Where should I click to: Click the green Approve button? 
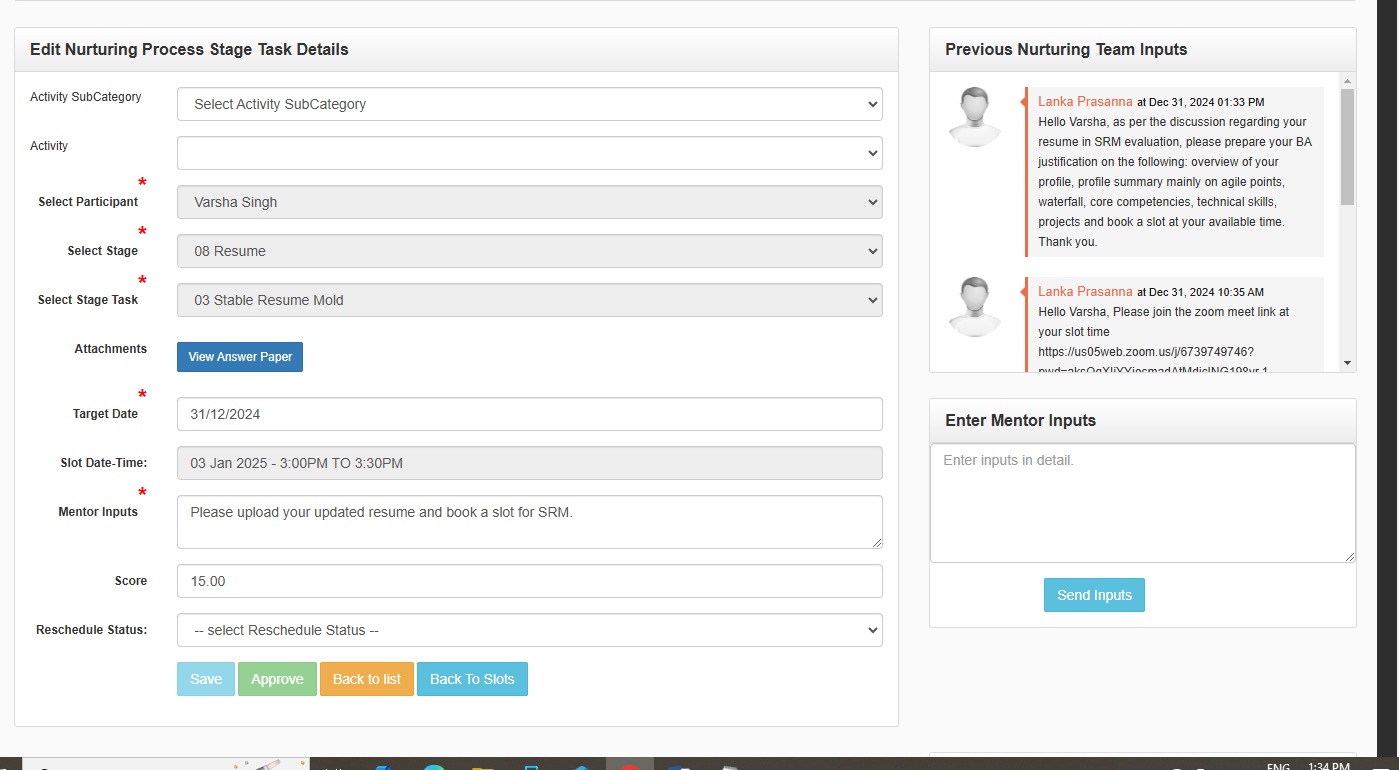pyautogui.click(x=277, y=679)
